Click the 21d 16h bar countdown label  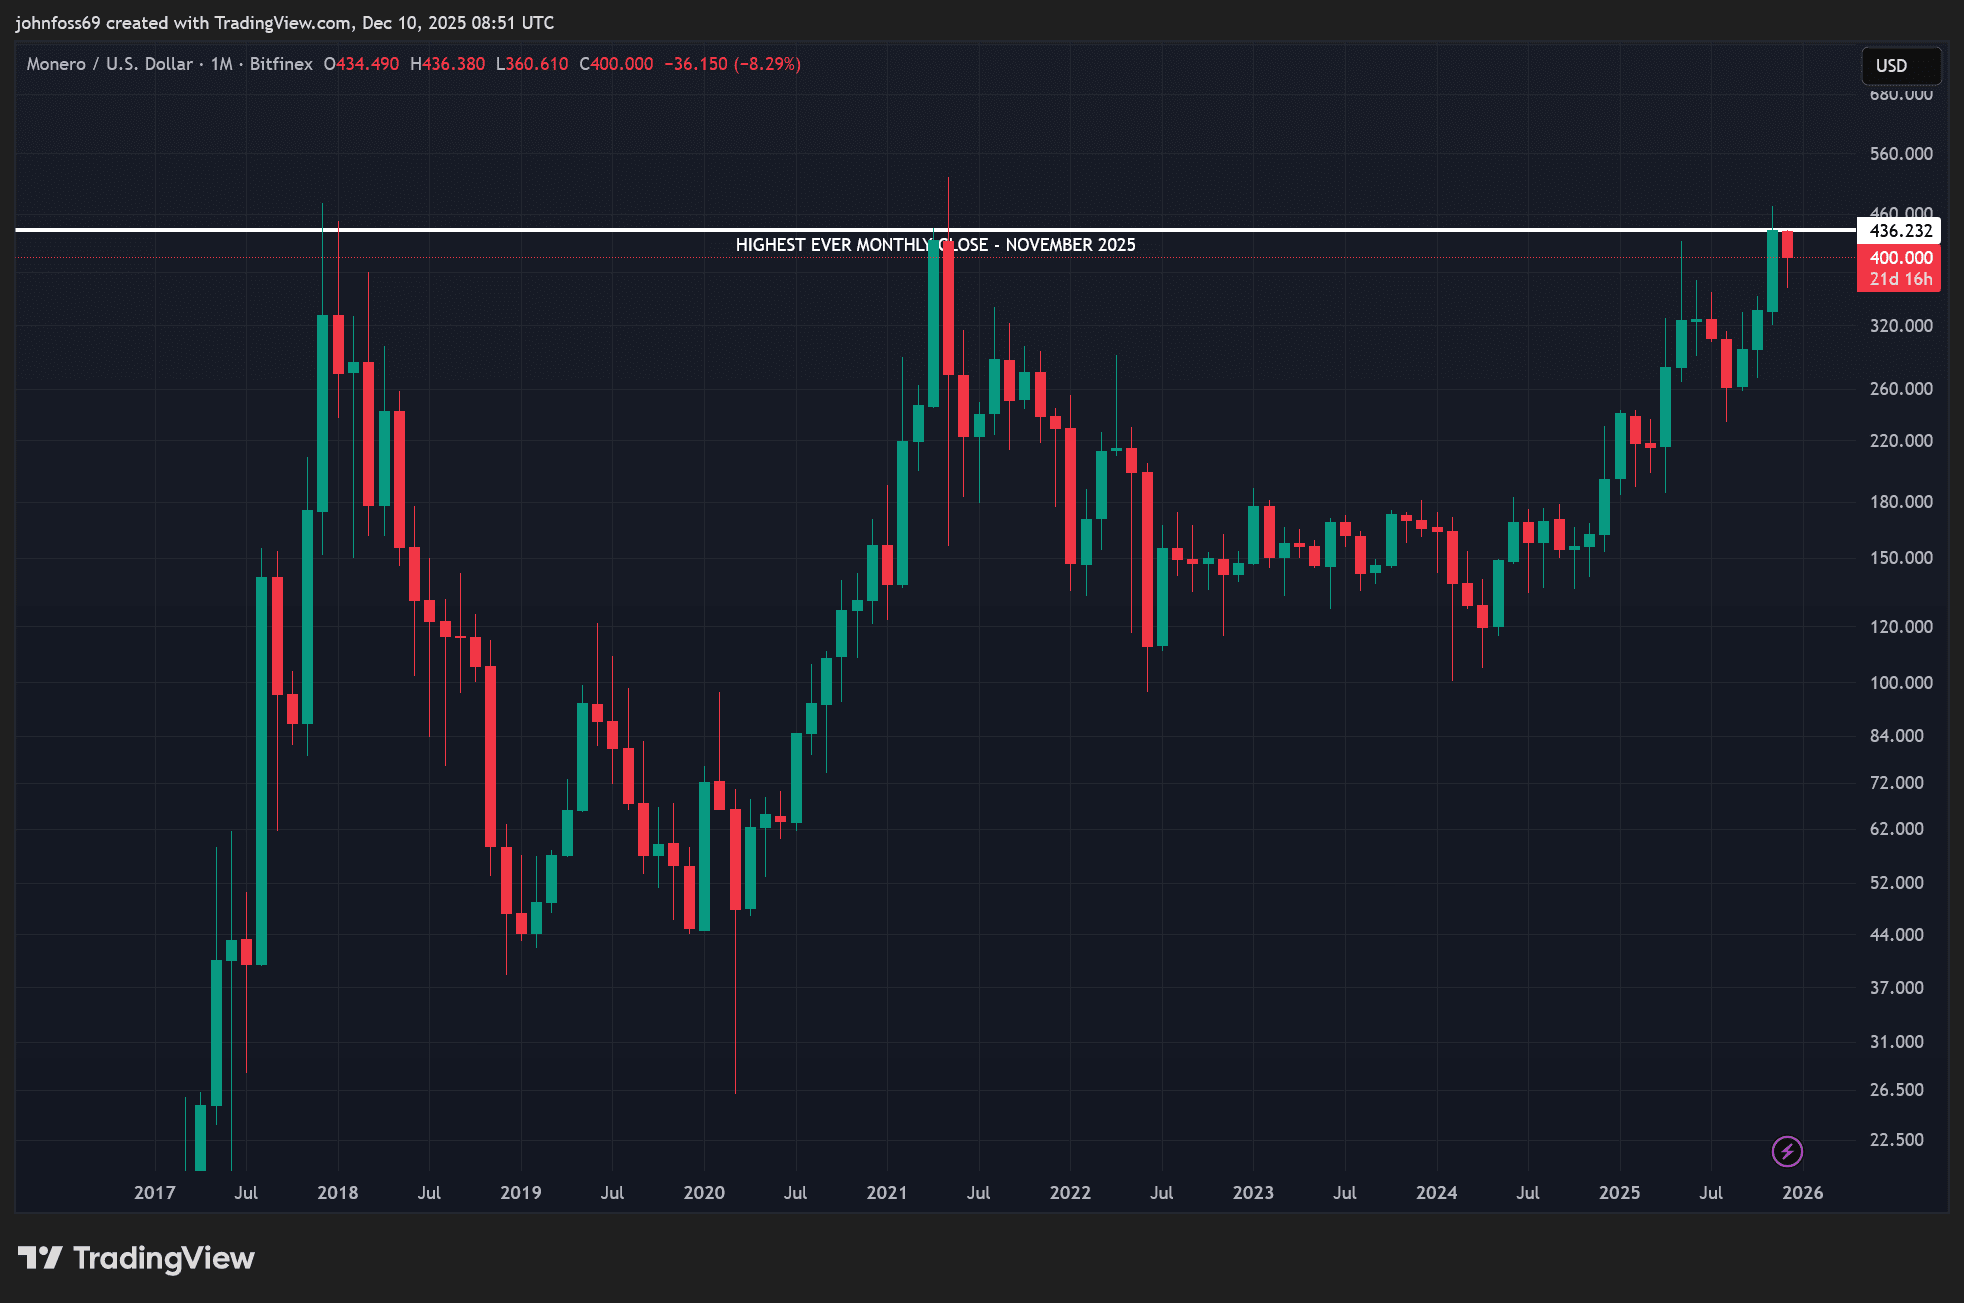click(x=1899, y=280)
